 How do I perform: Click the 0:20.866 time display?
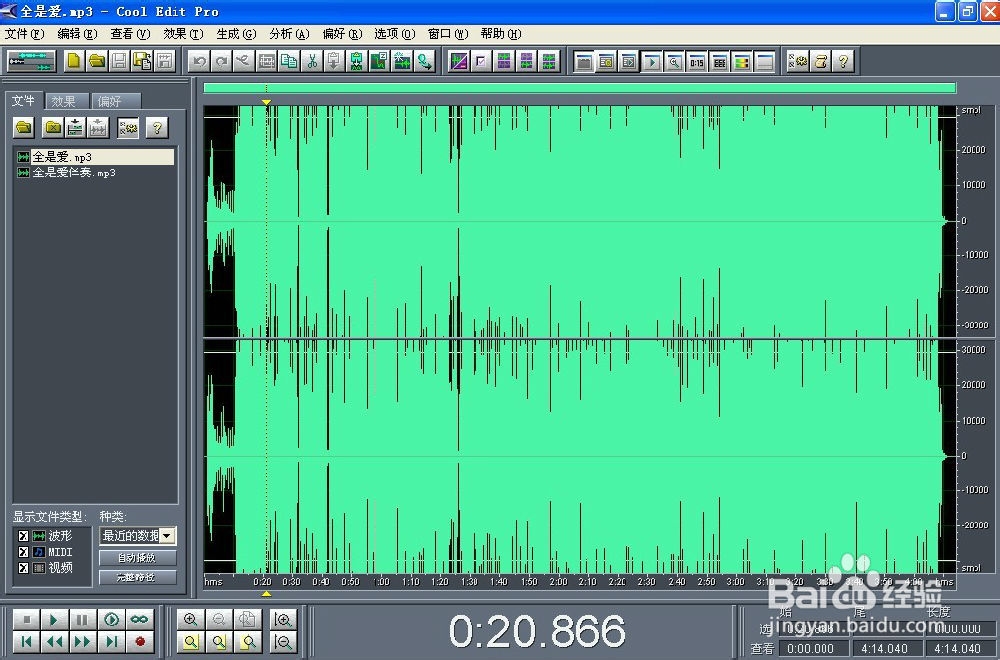pyautogui.click(x=537, y=631)
